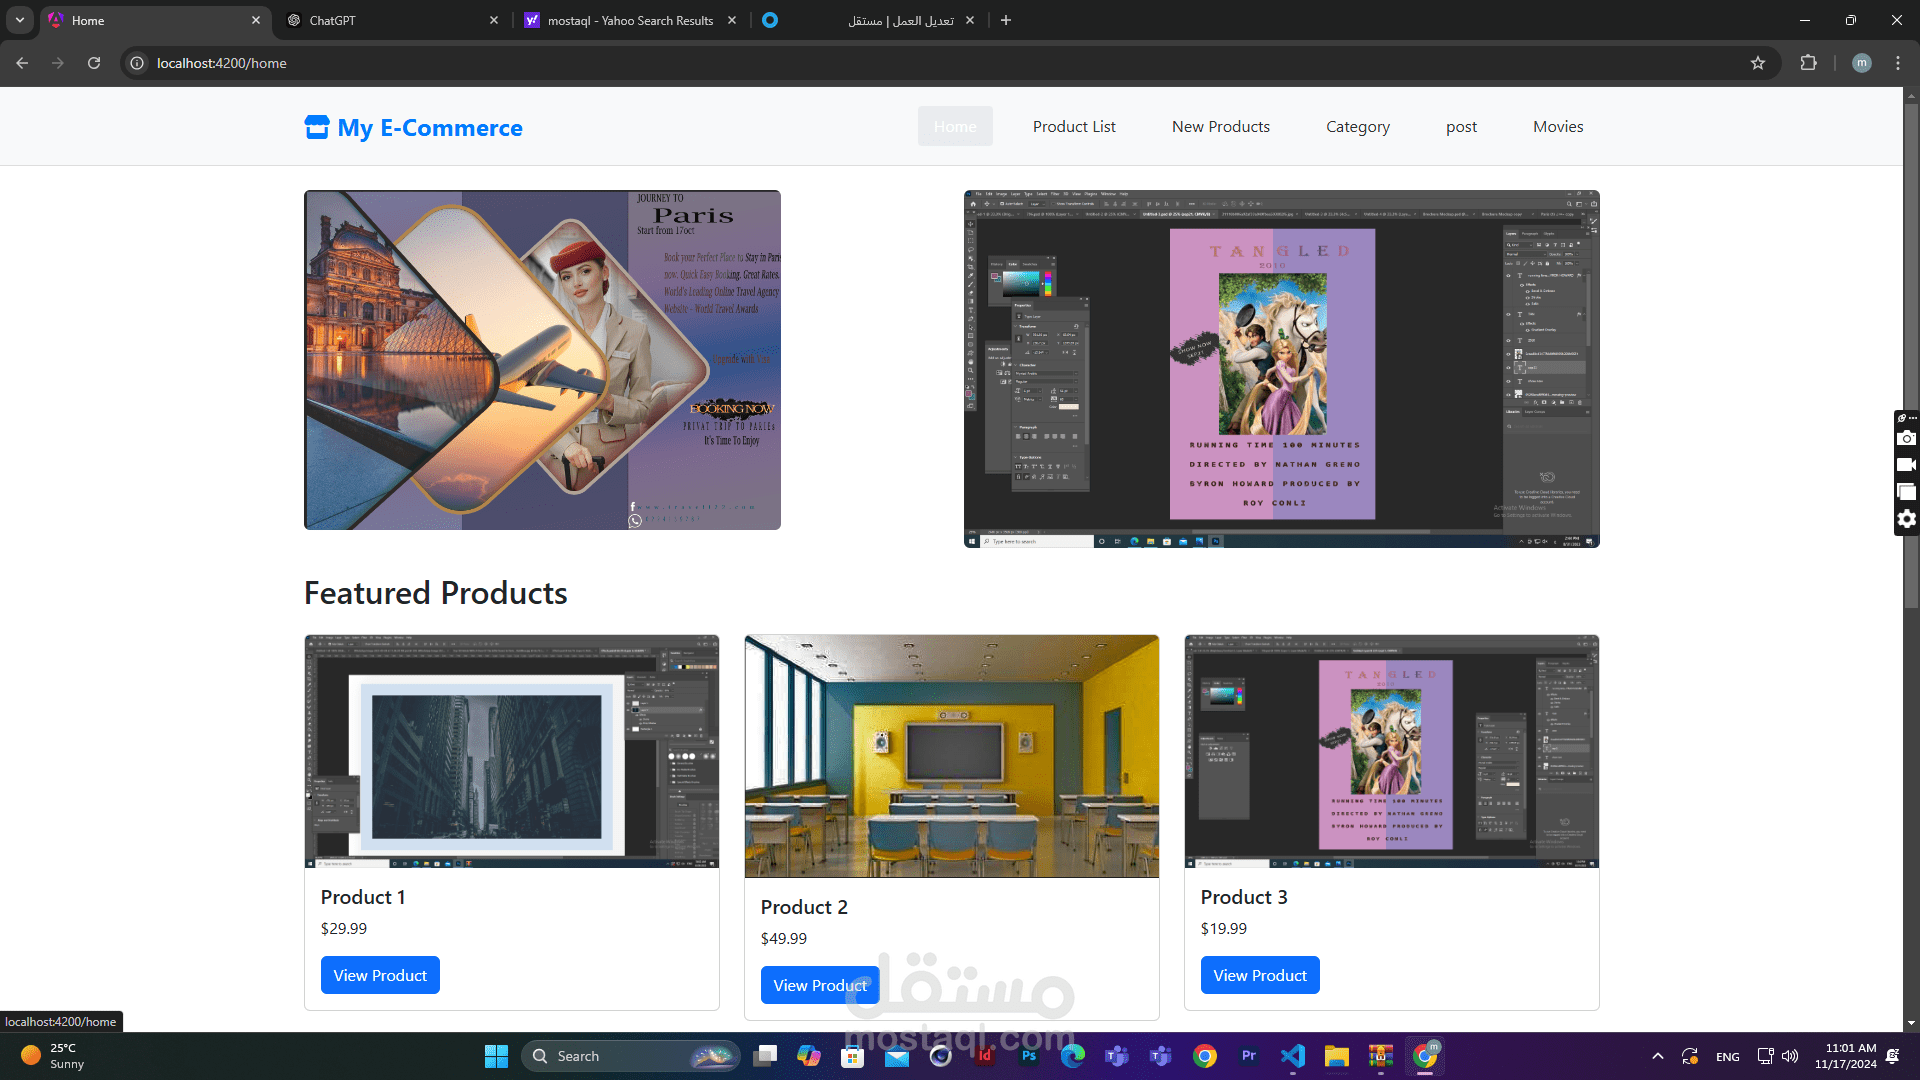Open the browser Extensions puzzle icon
This screenshot has height=1080, width=1920.
(x=1808, y=63)
